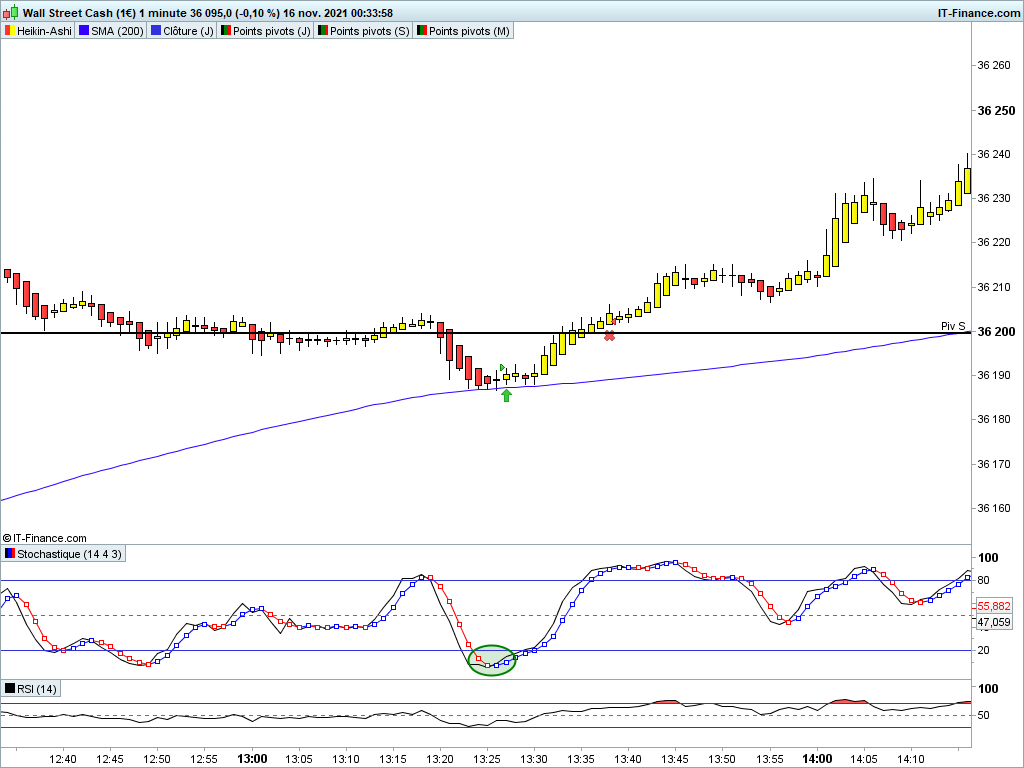Open the Heikin-Ashi indicator label
The width and height of the screenshot is (1024, 768).
pyautogui.click(x=37, y=31)
